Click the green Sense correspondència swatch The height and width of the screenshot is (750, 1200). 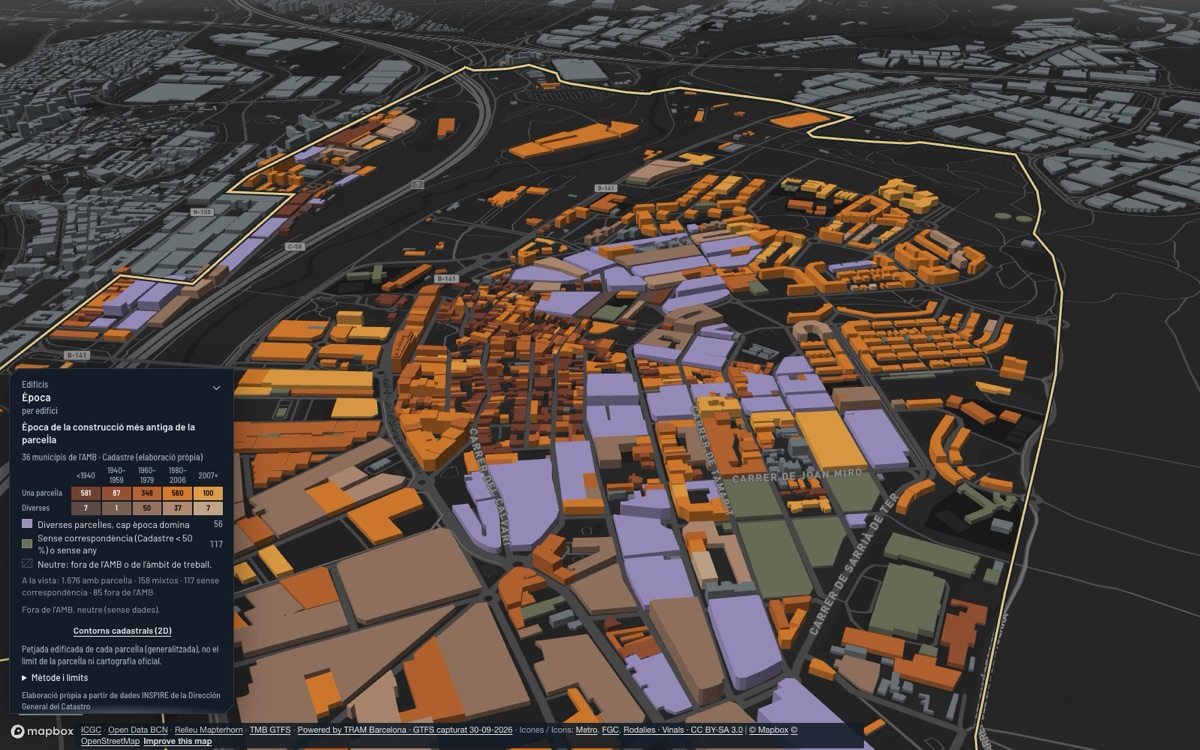[27, 544]
